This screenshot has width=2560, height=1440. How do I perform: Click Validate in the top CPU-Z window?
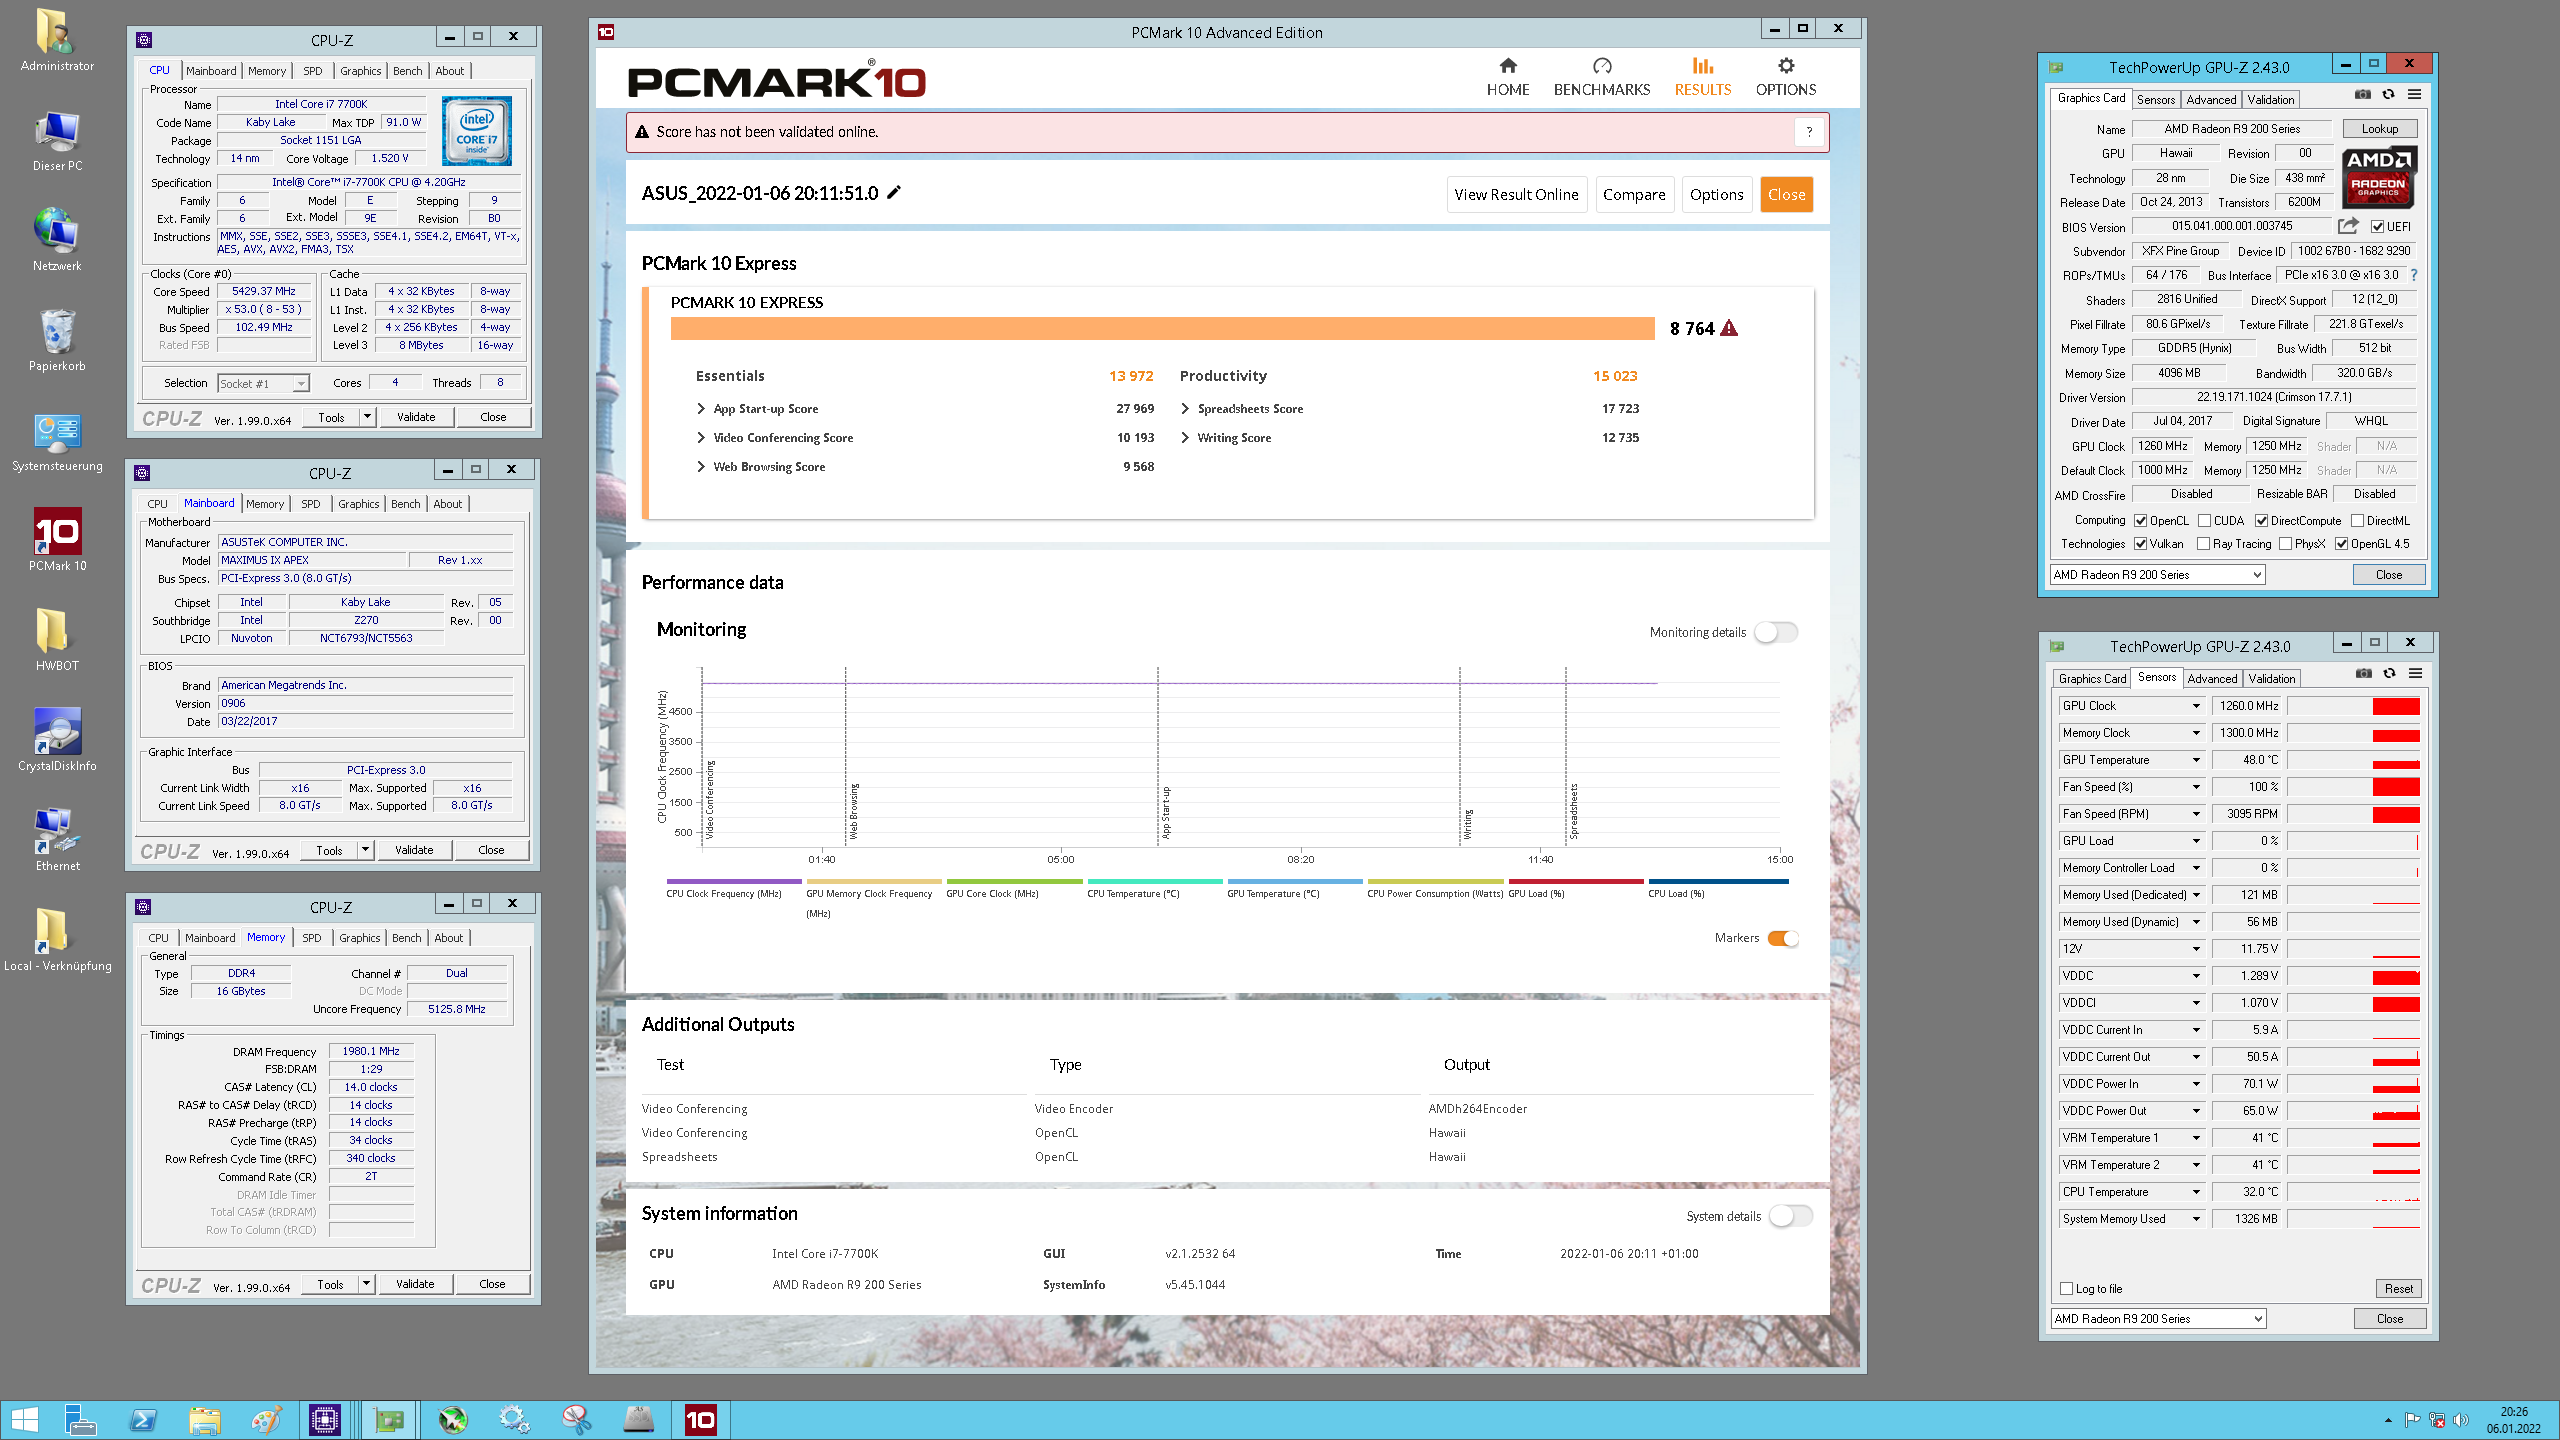(416, 417)
